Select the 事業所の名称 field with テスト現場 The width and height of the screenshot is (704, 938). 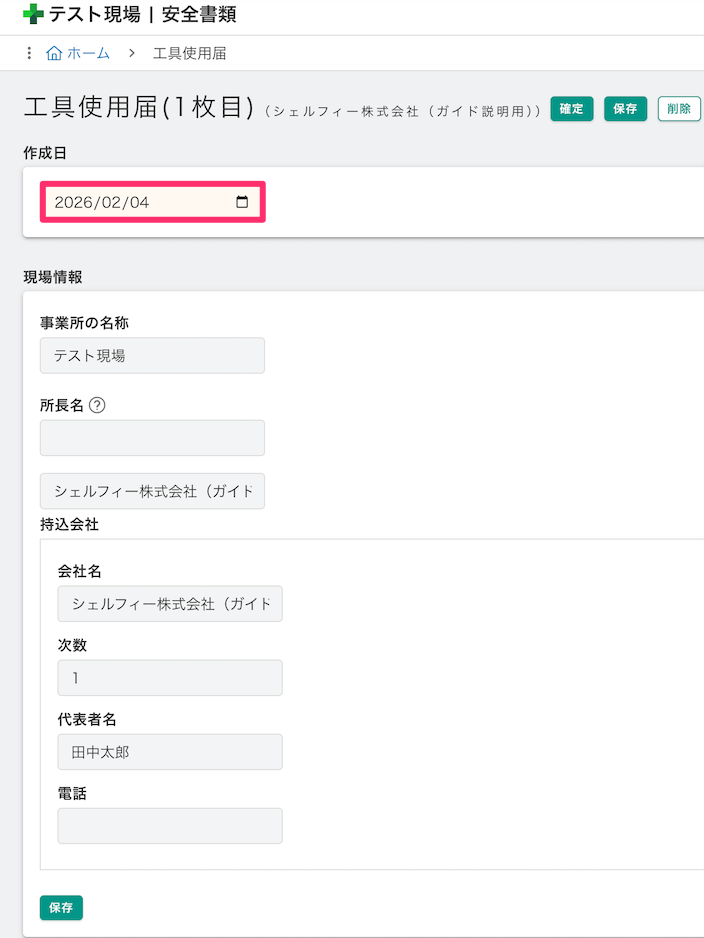152,355
